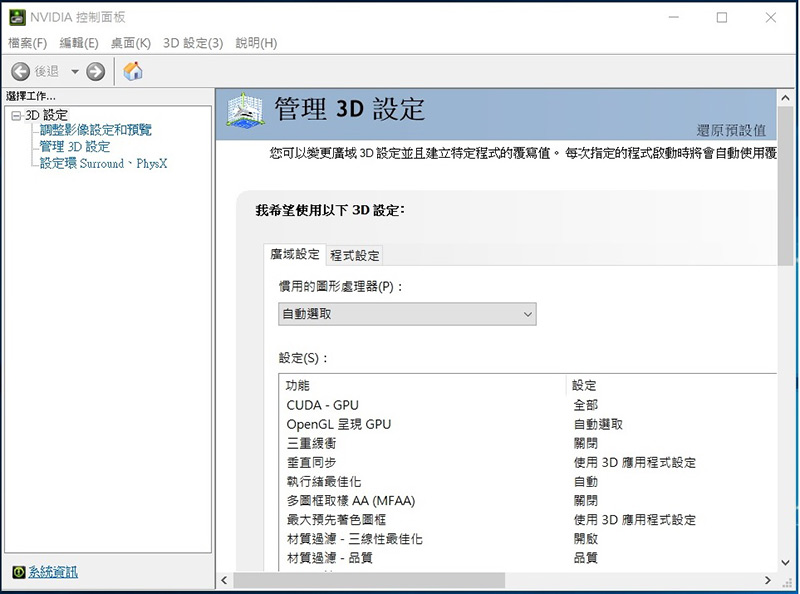Open the 桌面(K) menu
This screenshot has height=594, width=800.
click(x=130, y=43)
